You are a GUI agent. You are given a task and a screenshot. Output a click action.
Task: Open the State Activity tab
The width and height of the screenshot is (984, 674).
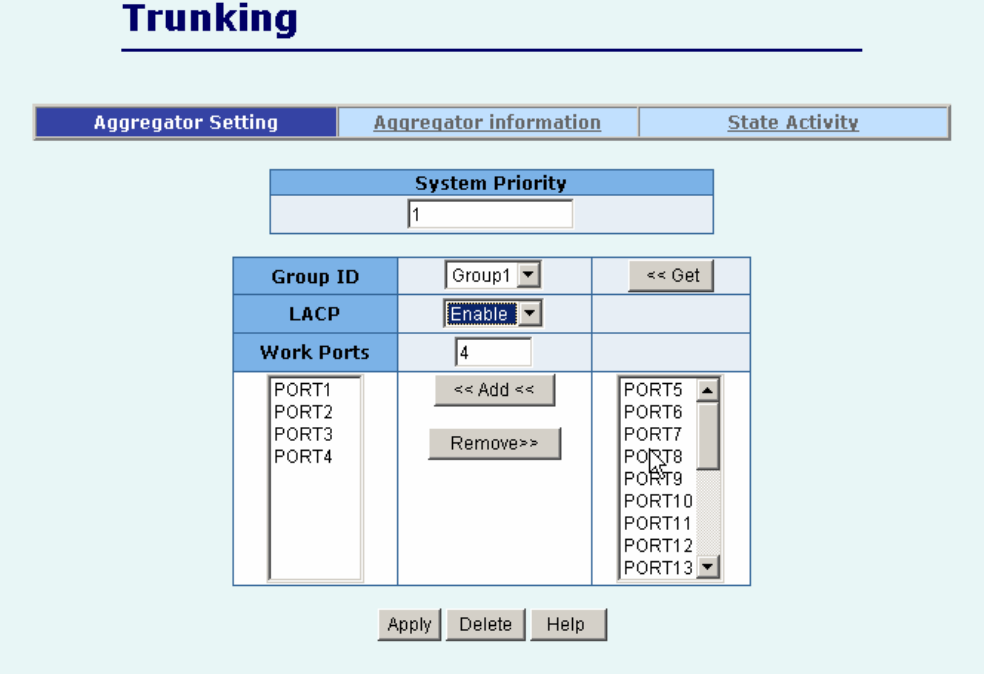click(793, 123)
